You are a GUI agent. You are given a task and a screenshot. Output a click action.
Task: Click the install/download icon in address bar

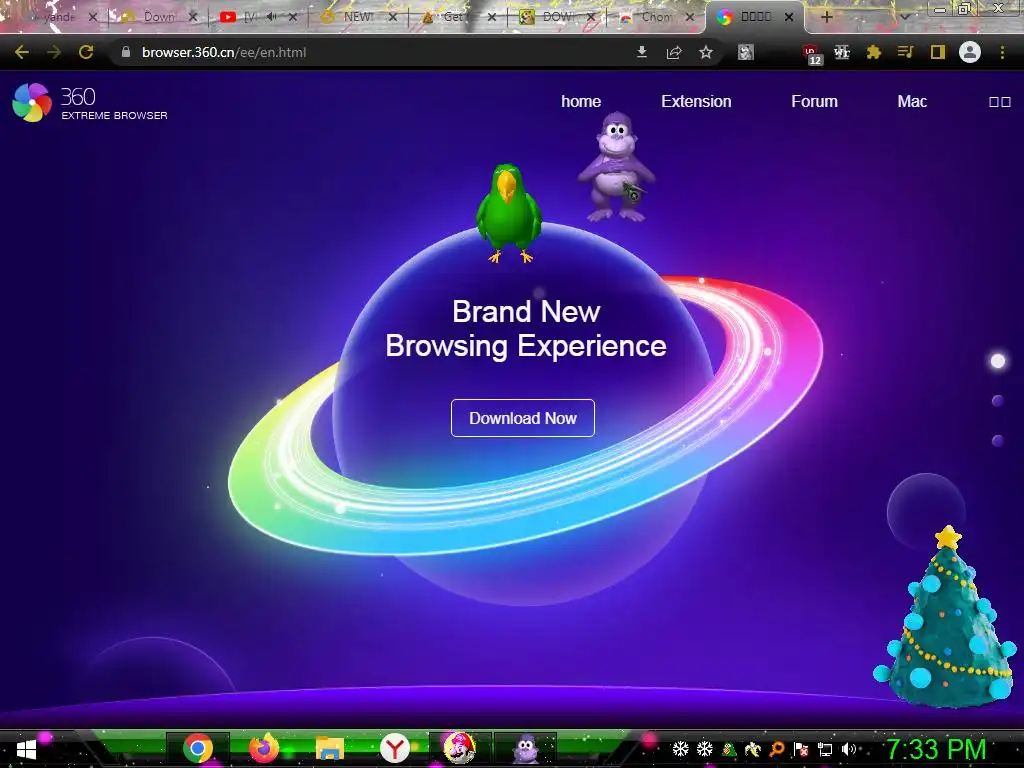click(641, 52)
